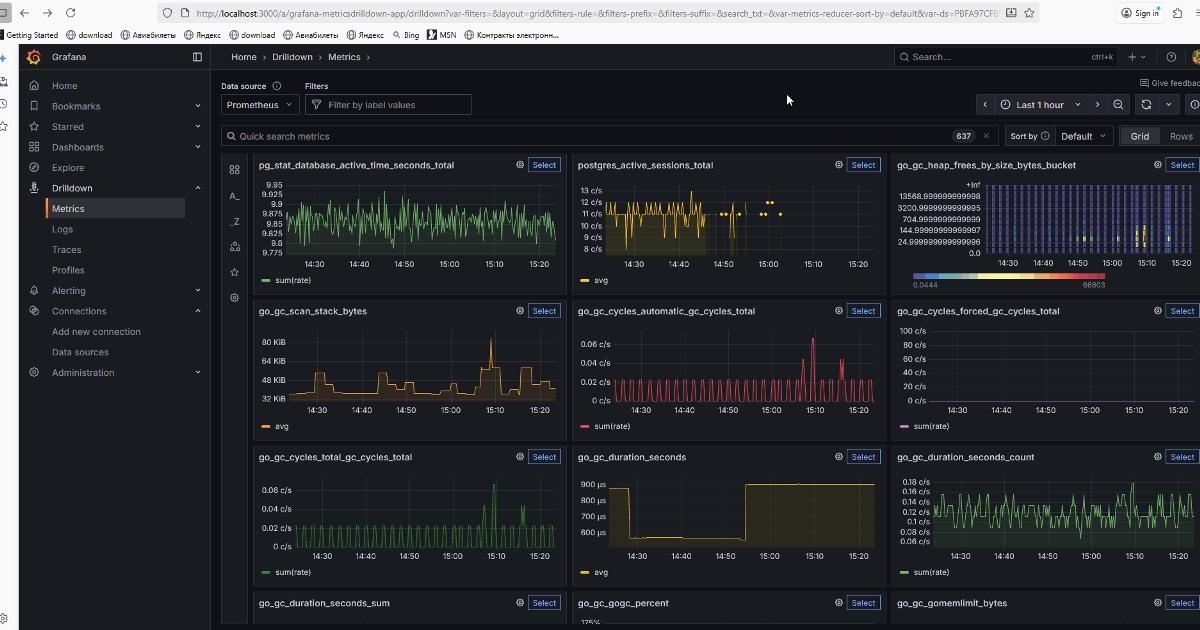Click the Grafana logo icon

35,57
